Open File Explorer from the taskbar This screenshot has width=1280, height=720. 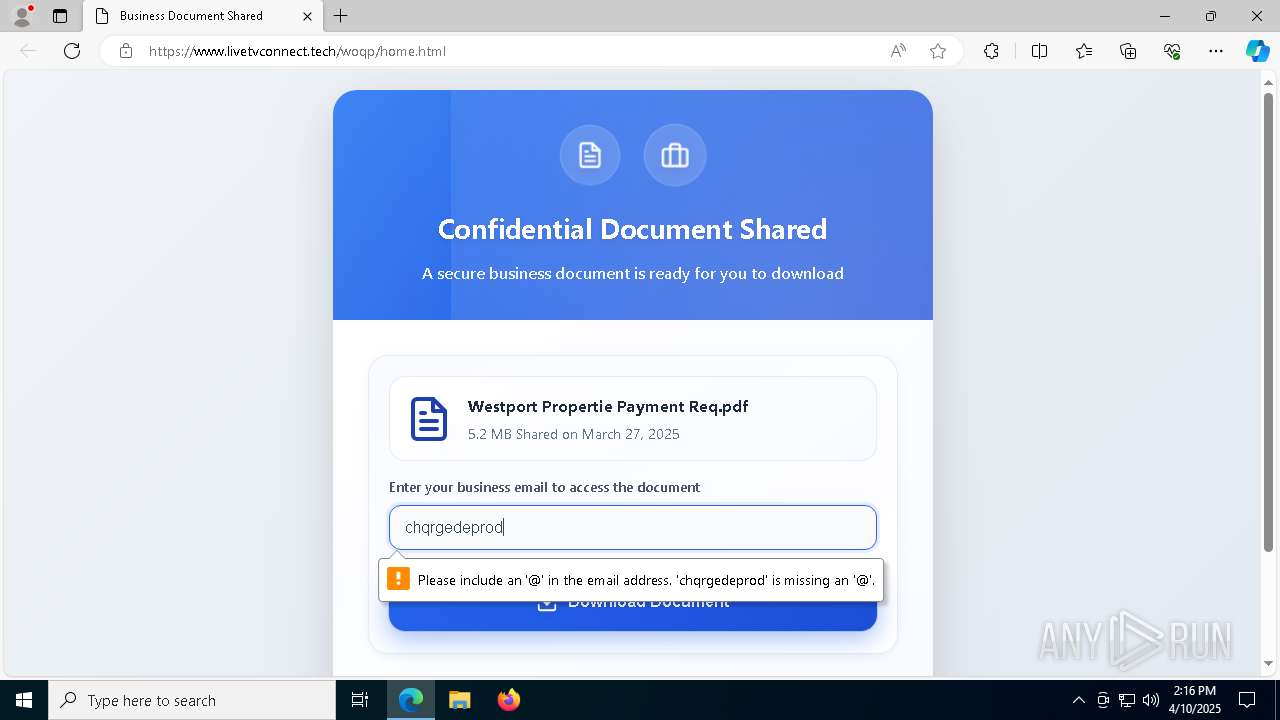459,700
